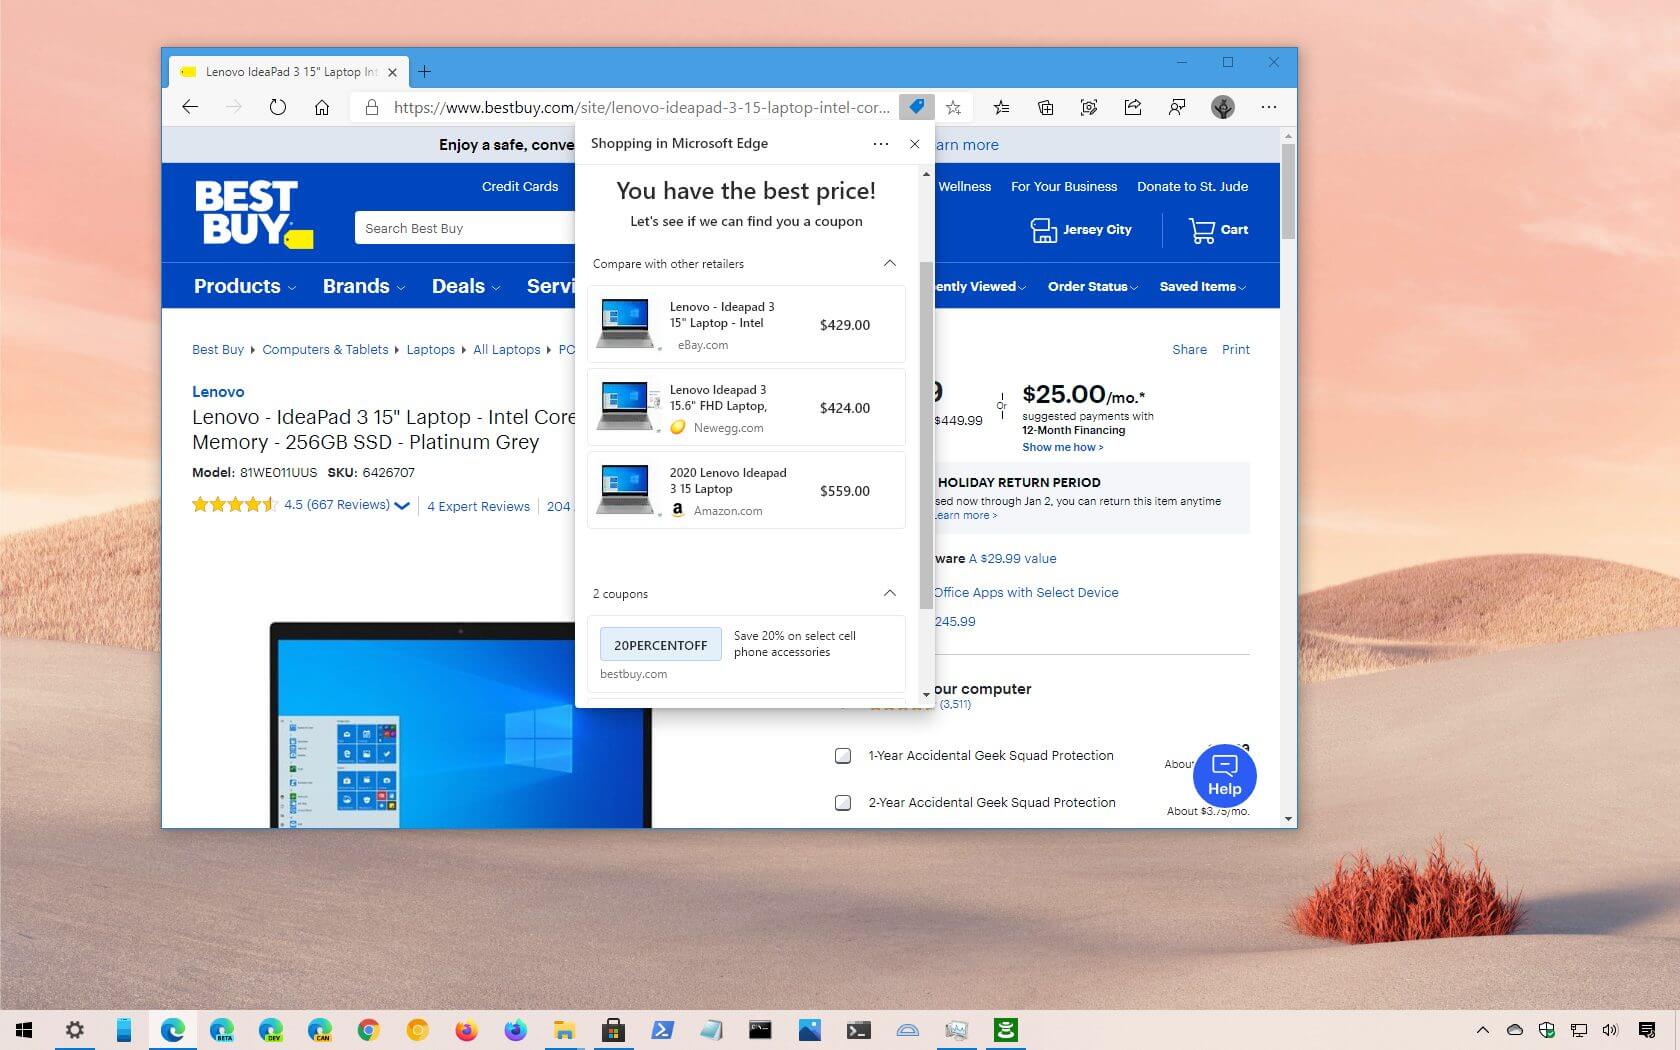Collapse Compare with other retailers section

click(x=889, y=263)
